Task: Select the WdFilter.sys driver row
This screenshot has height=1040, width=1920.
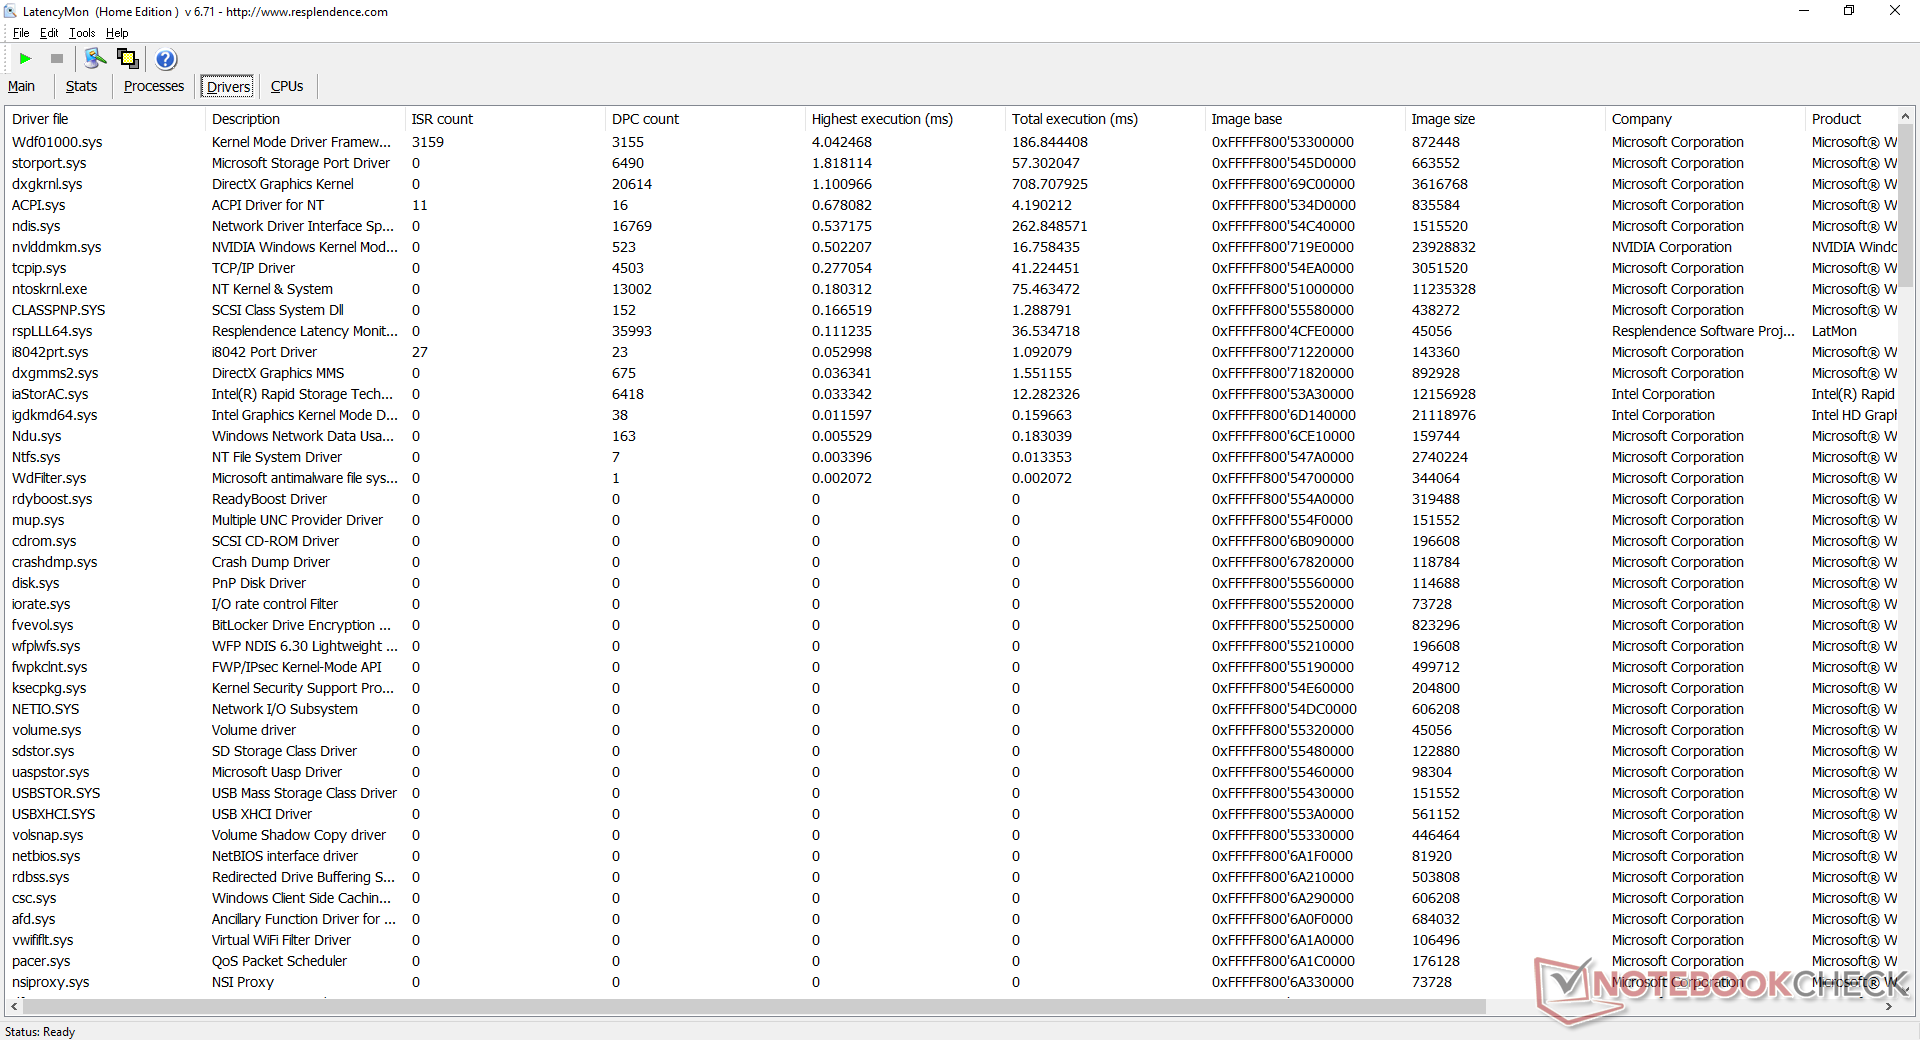Action: coord(951,478)
